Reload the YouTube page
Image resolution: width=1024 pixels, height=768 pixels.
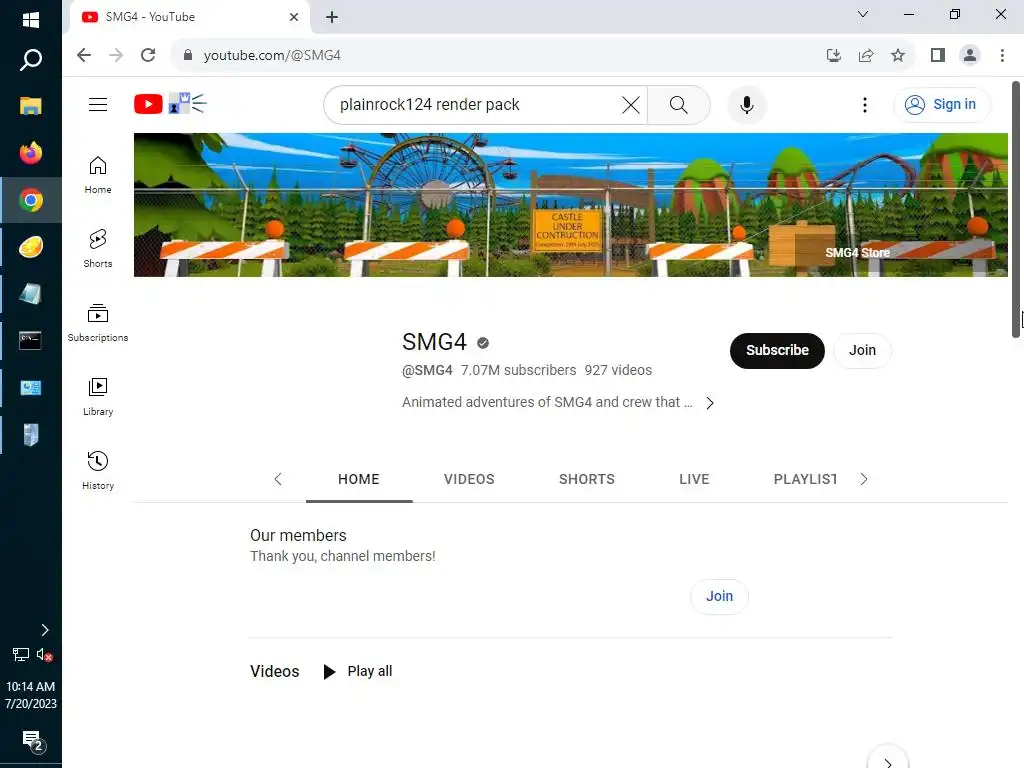point(148,55)
